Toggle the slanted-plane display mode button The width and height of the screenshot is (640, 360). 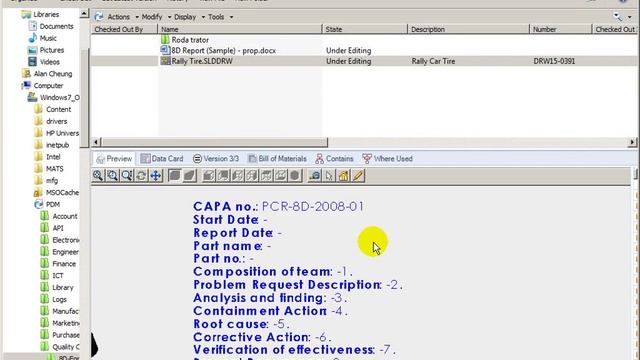189,176
